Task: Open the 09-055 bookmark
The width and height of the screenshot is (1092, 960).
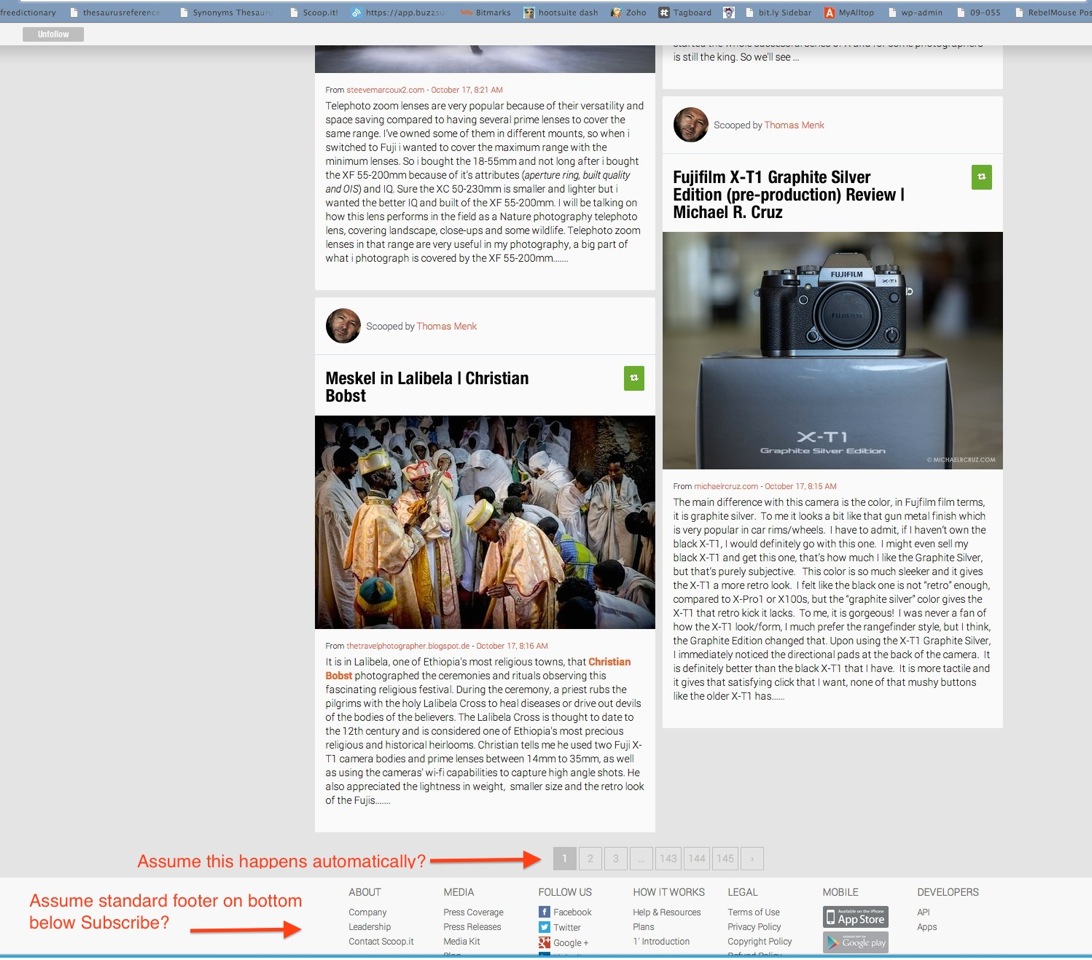Action: pyautogui.click(x=978, y=13)
